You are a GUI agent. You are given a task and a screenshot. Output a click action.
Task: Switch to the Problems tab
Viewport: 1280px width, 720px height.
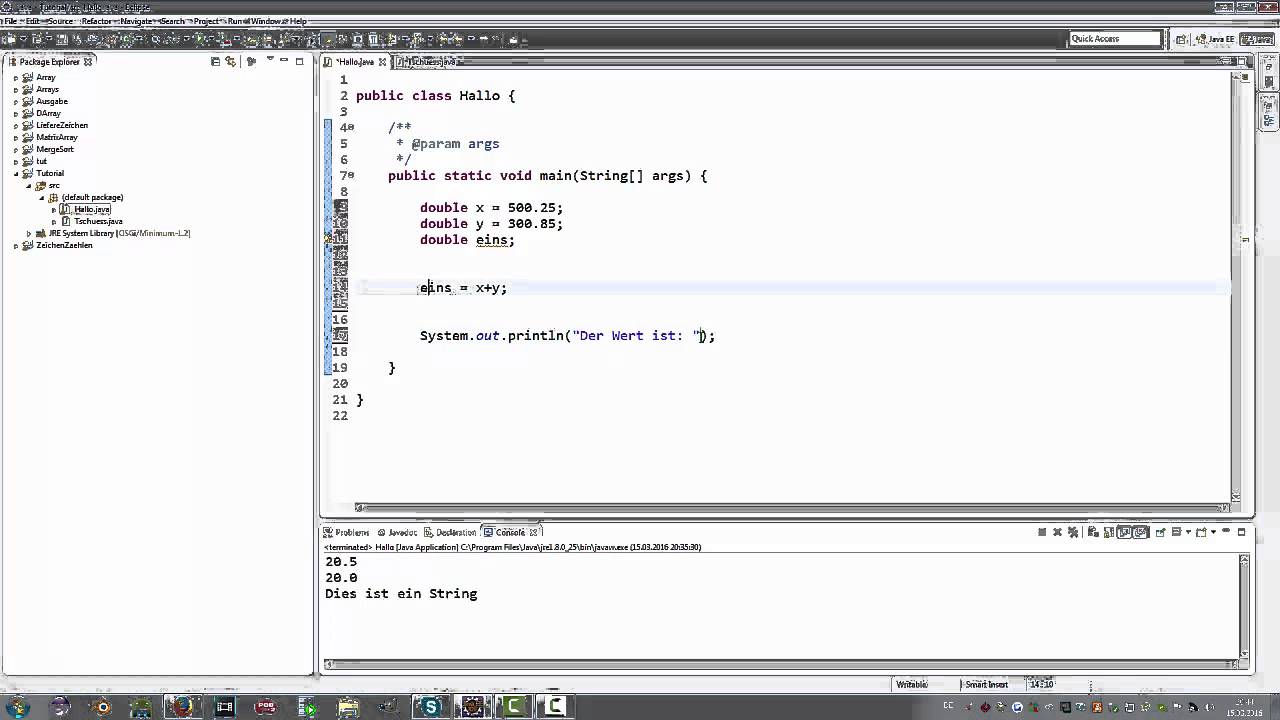coord(347,532)
